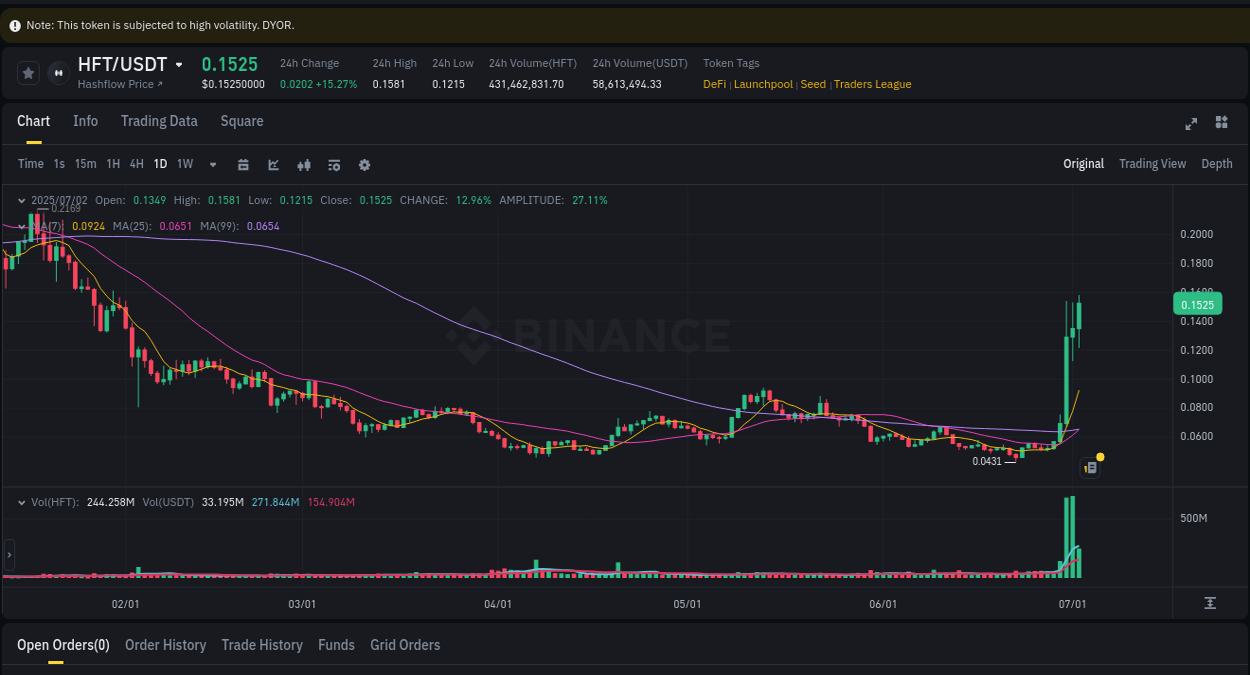The image size is (1250, 675).
Task: Click the Launchpool token tag
Action: pyautogui.click(x=763, y=84)
